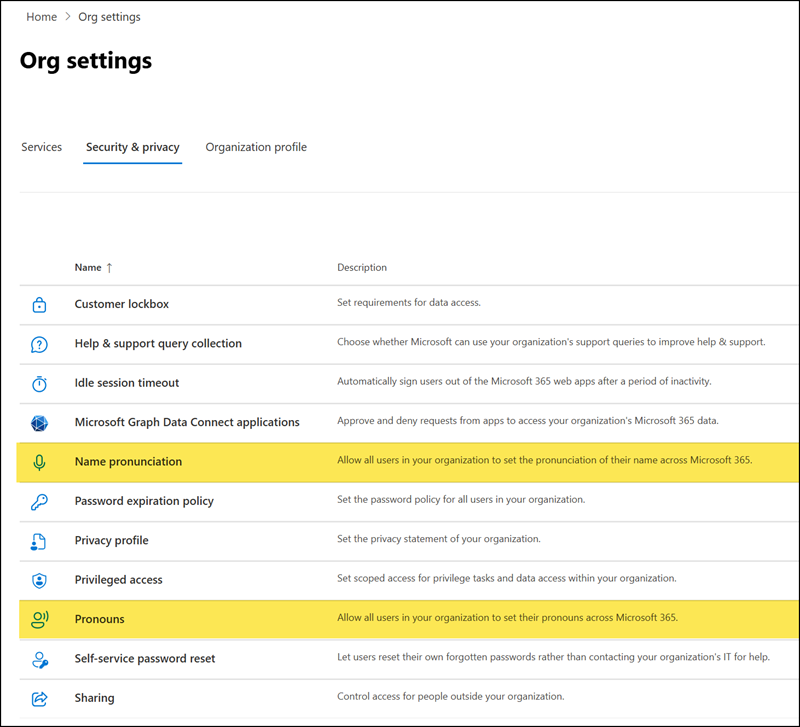Click the Help & support question bubble icon
The height and width of the screenshot is (727, 800).
click(x=39, y=344)
